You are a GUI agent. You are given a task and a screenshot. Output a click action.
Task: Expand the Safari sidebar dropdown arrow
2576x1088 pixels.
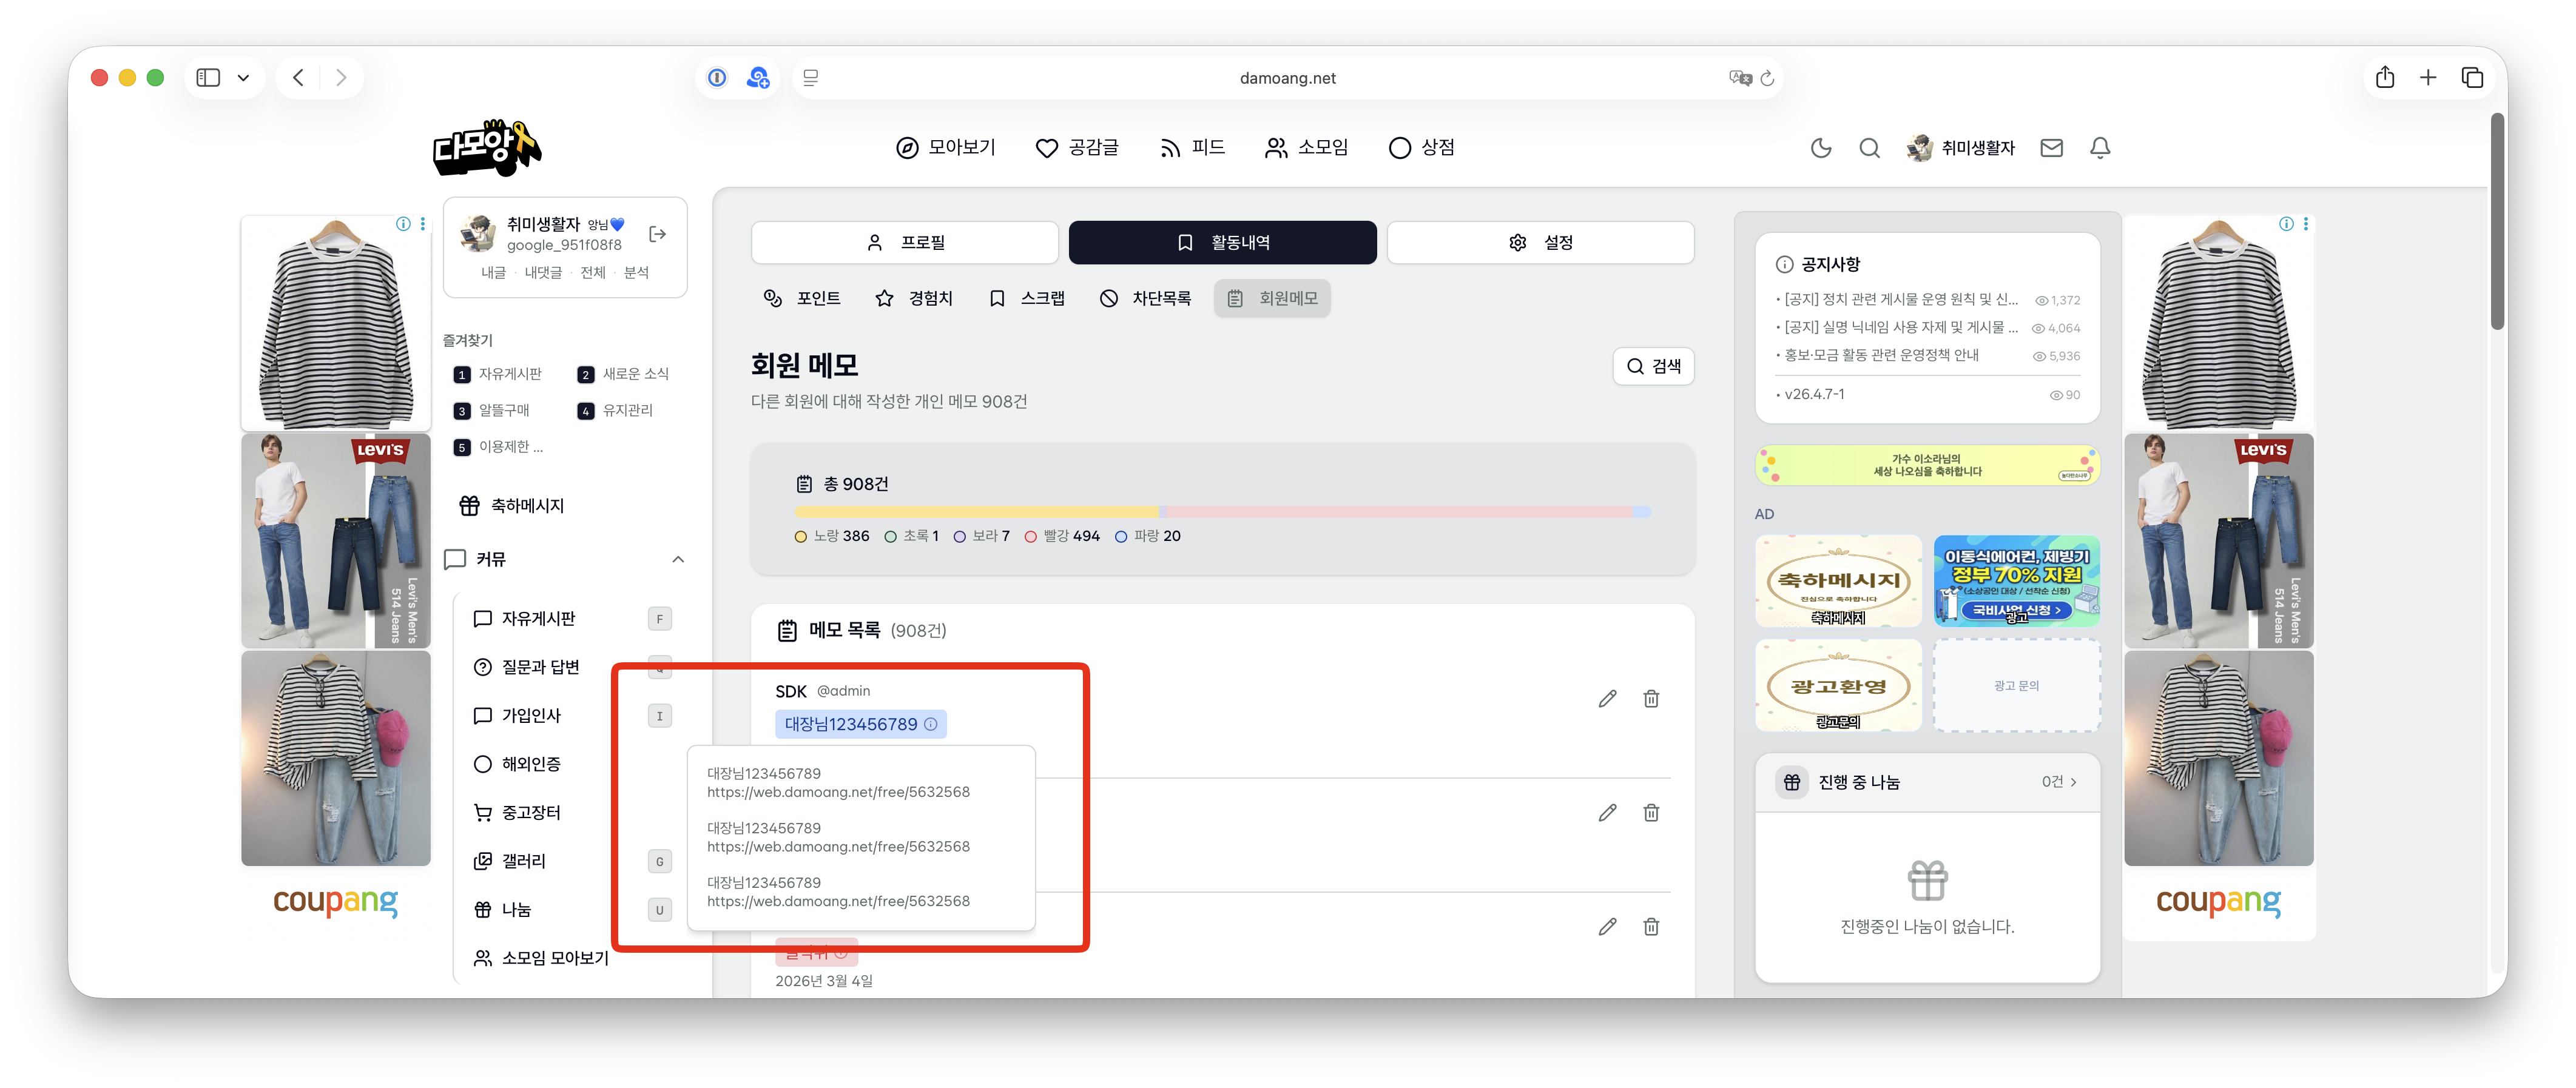[x=243, y=77]
